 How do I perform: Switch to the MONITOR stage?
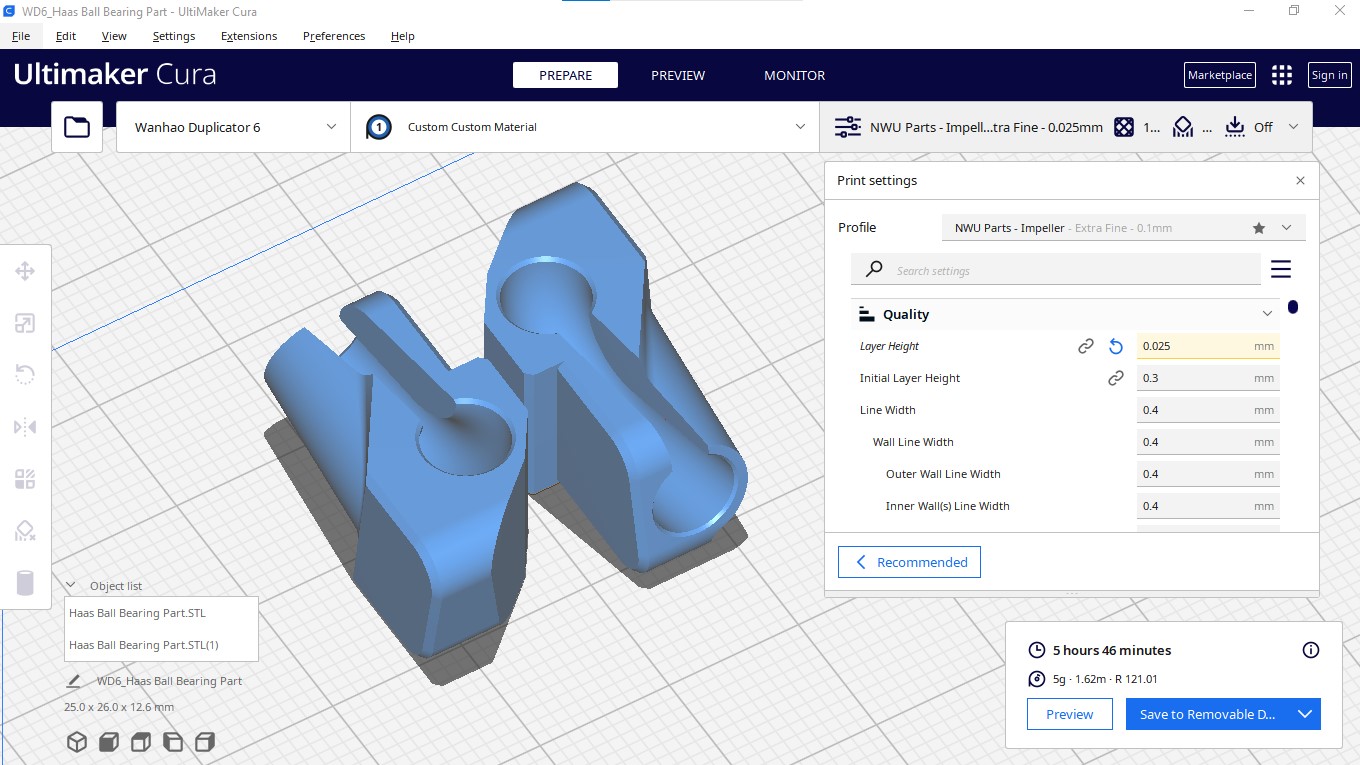click(795, 75)
